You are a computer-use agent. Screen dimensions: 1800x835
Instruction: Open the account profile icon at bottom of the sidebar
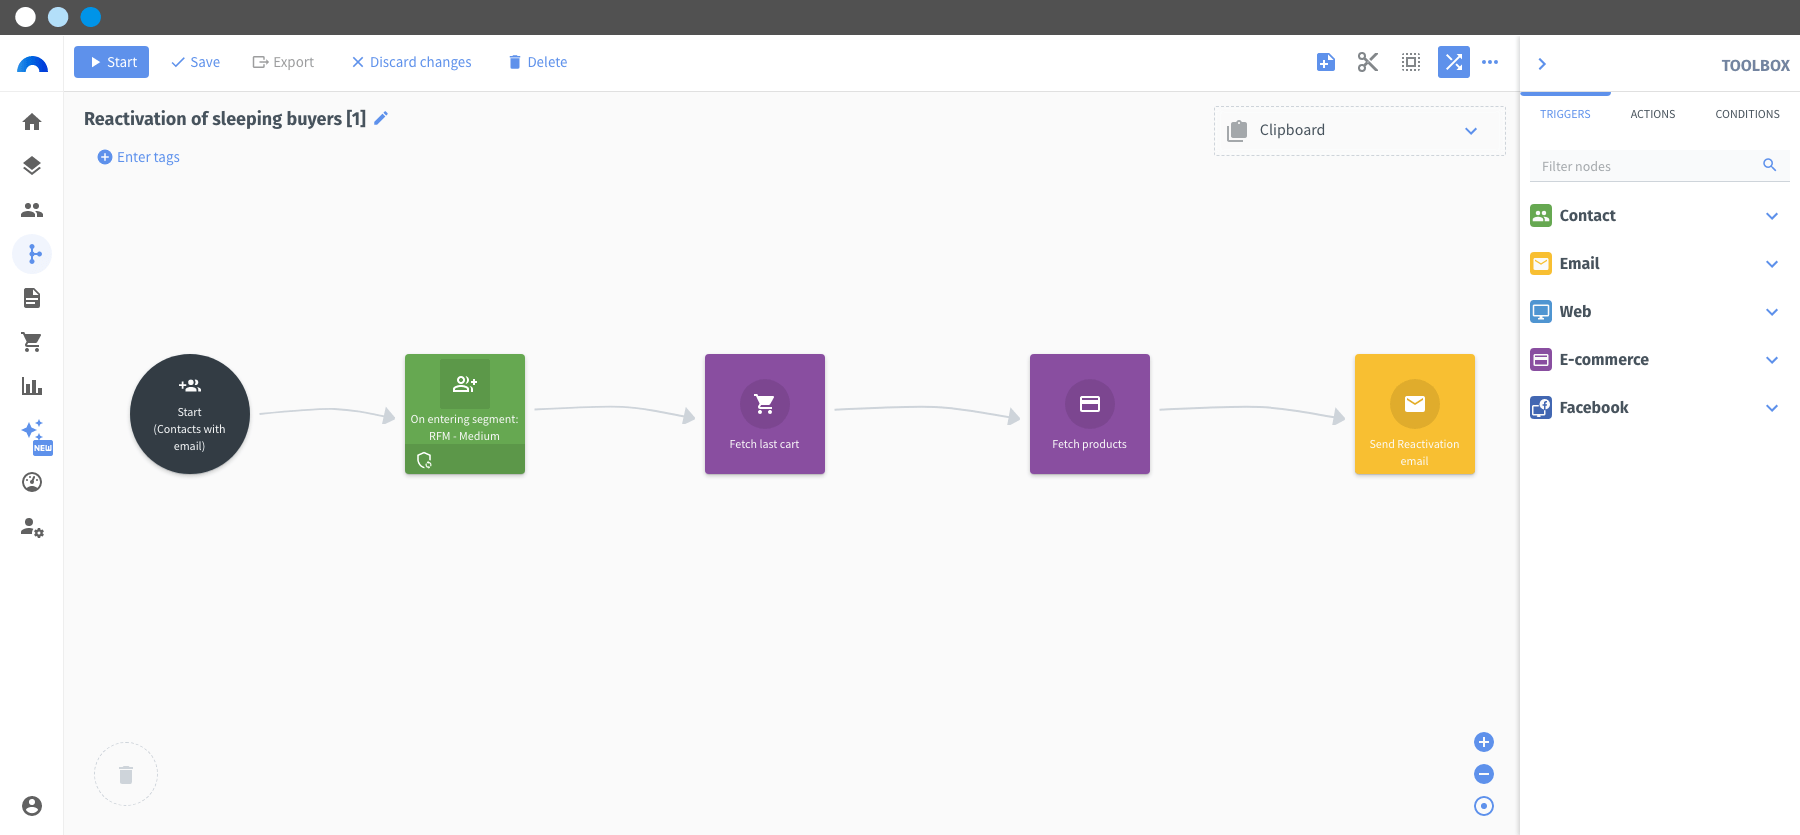click(32, 806)
